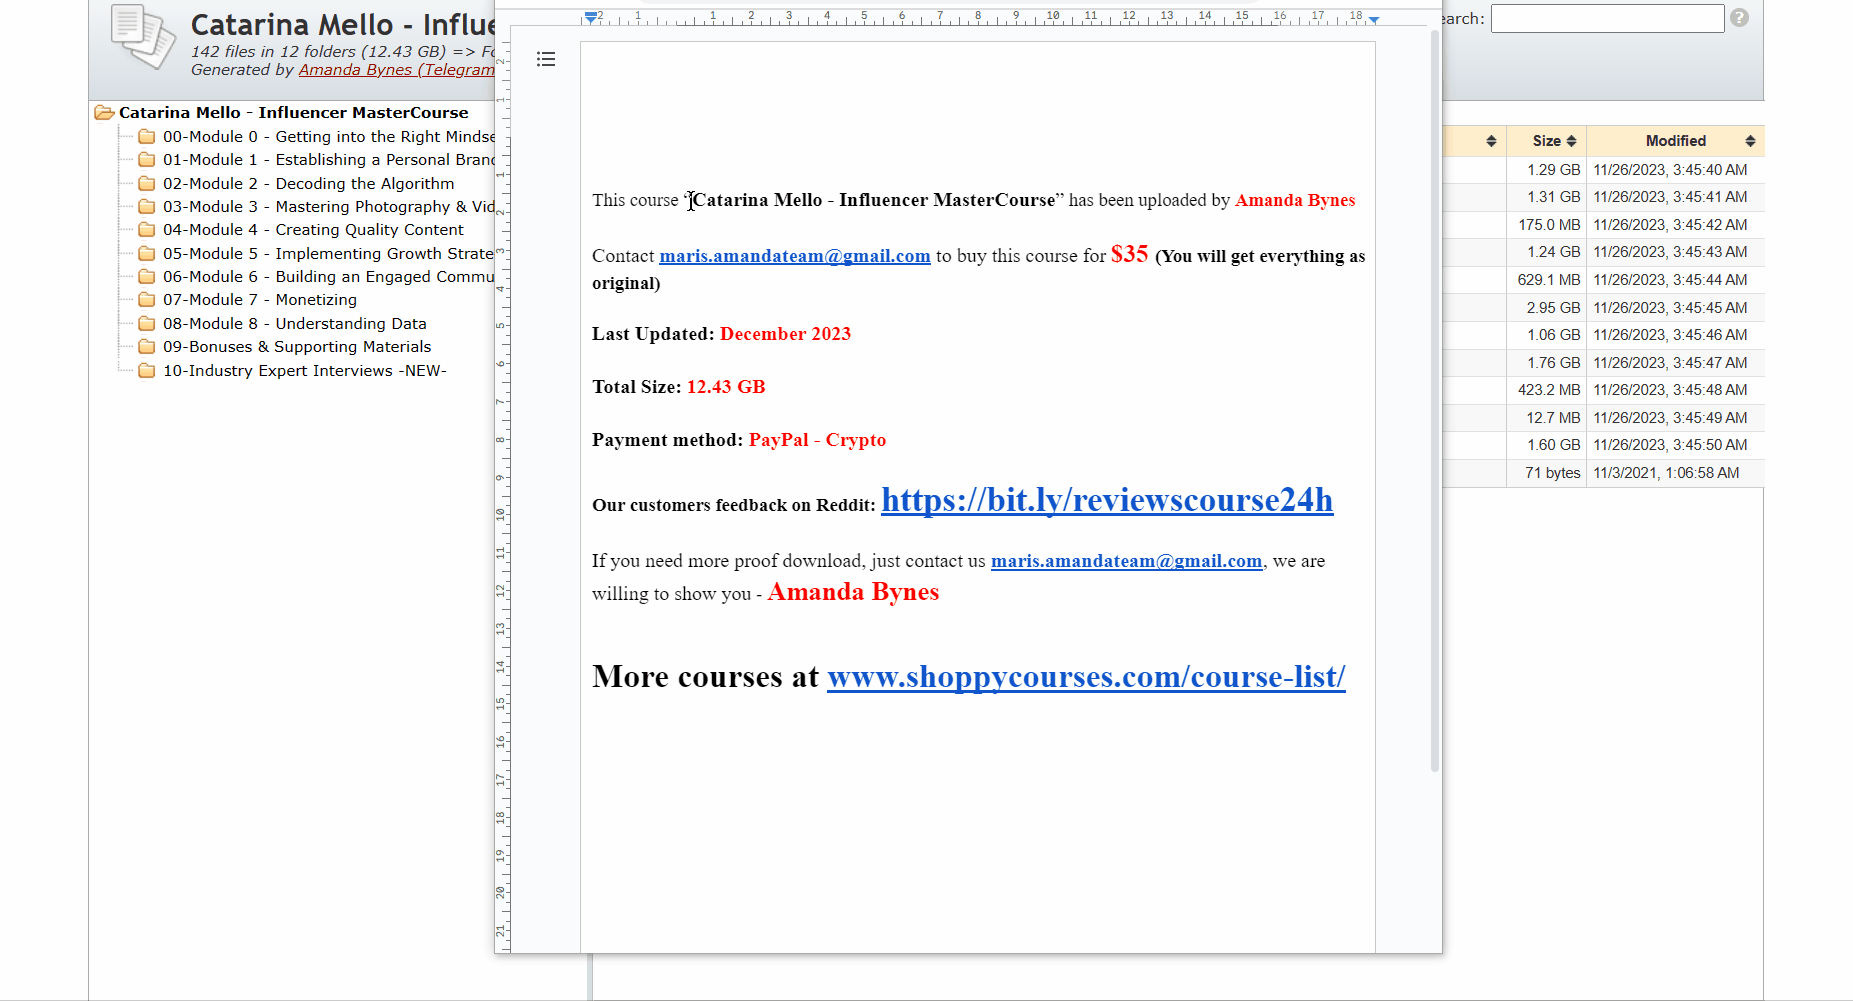
Task: Expand 10-Industry Expert Interviews folder
Action: [x=304, y=371]
